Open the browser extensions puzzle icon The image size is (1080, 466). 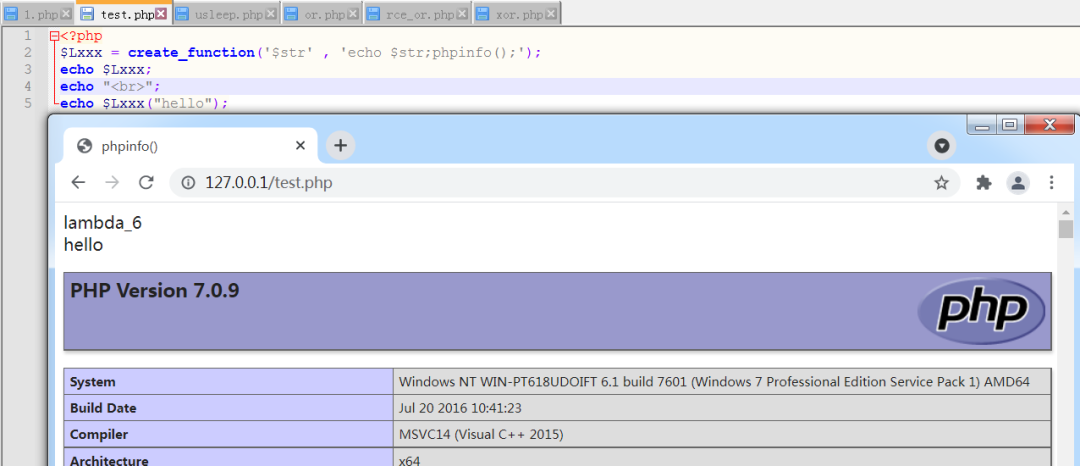[984, 182]
